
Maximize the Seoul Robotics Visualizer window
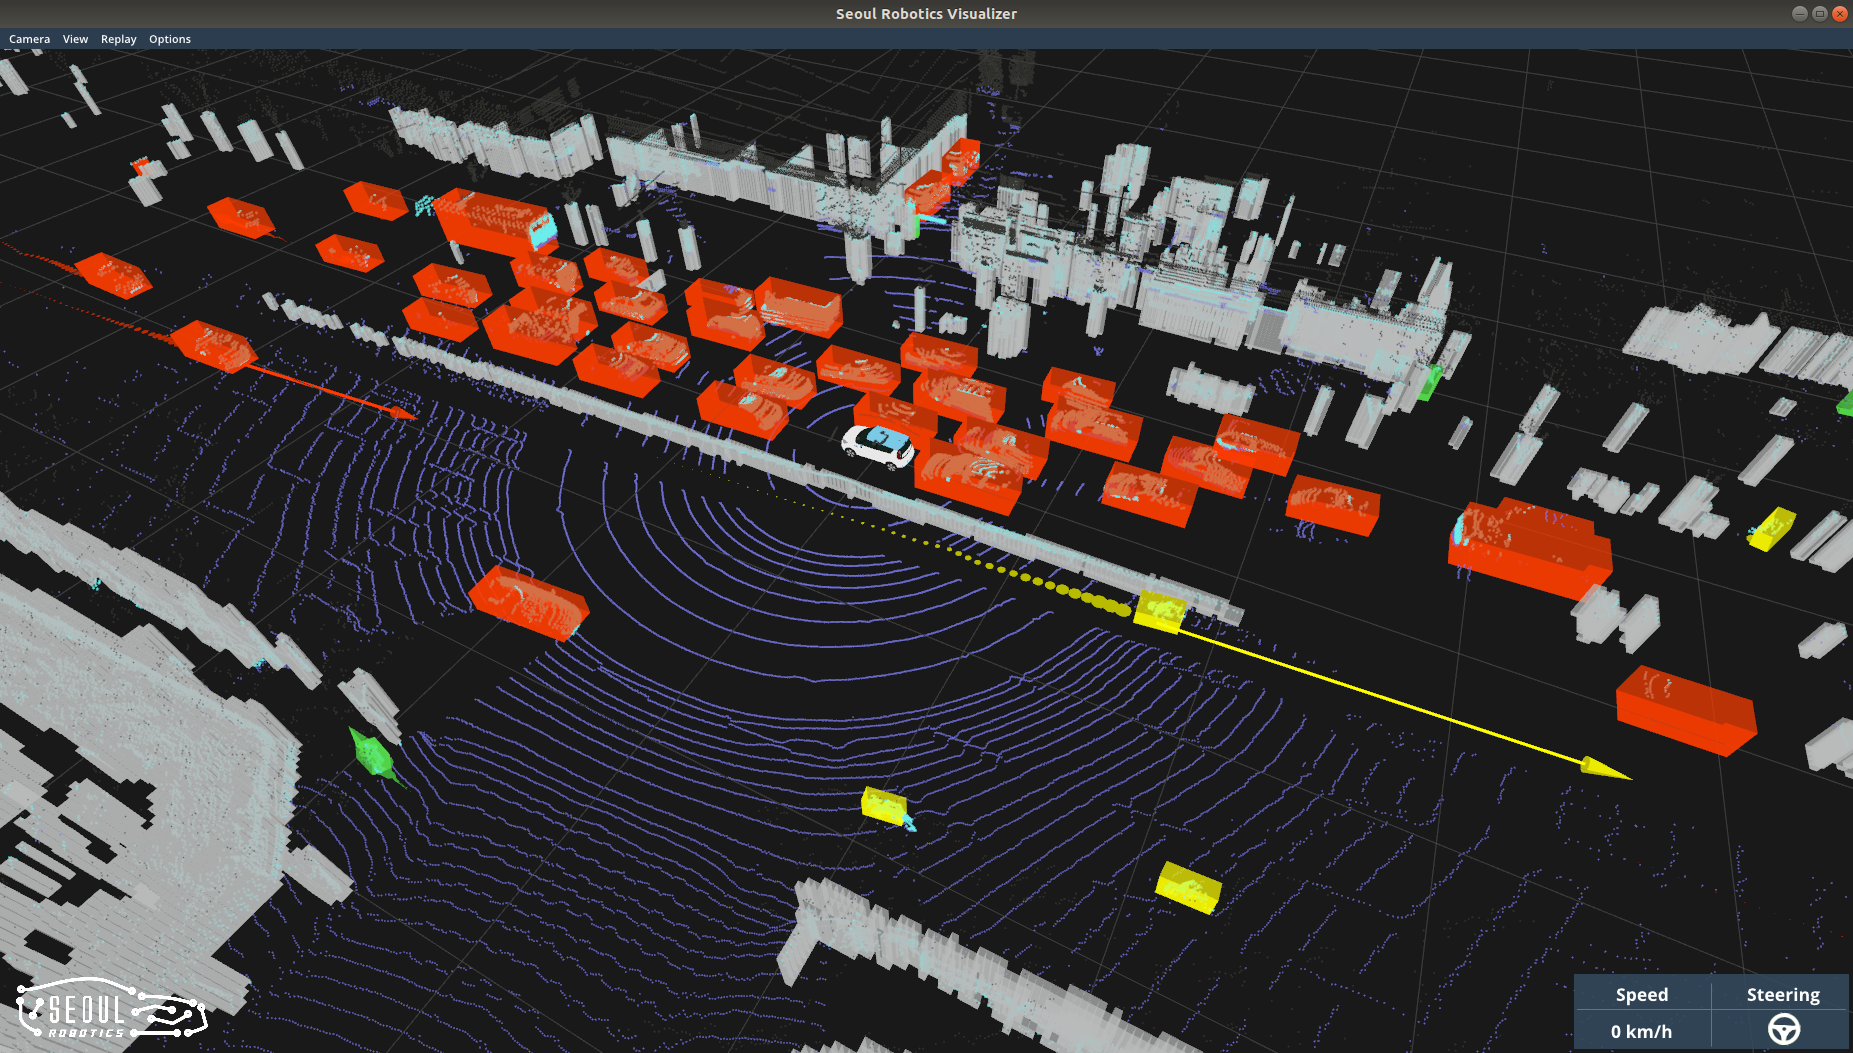pyautogui.click(x=1820, y=13)
